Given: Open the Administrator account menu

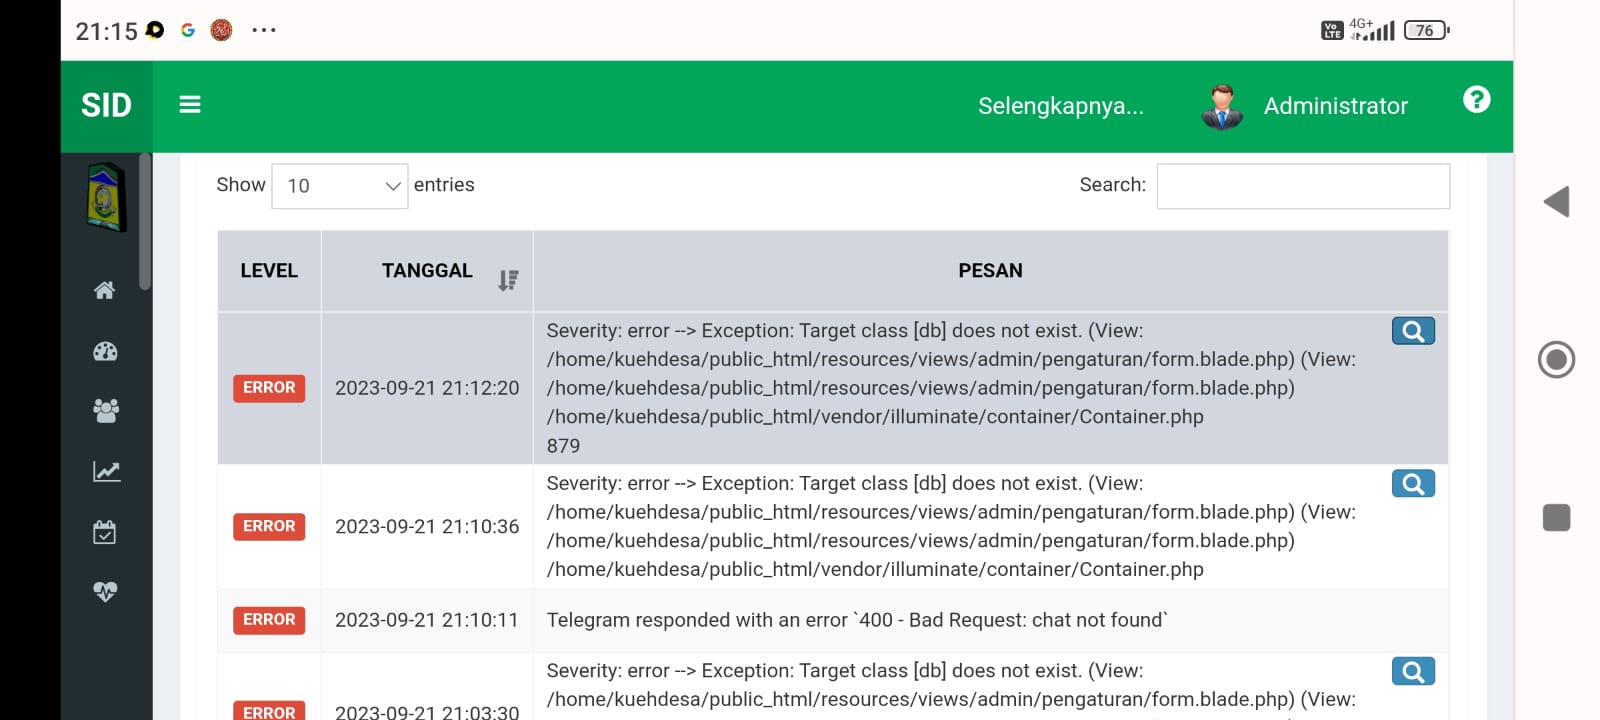Looking at the screenshot, I should click(1336, 106).
